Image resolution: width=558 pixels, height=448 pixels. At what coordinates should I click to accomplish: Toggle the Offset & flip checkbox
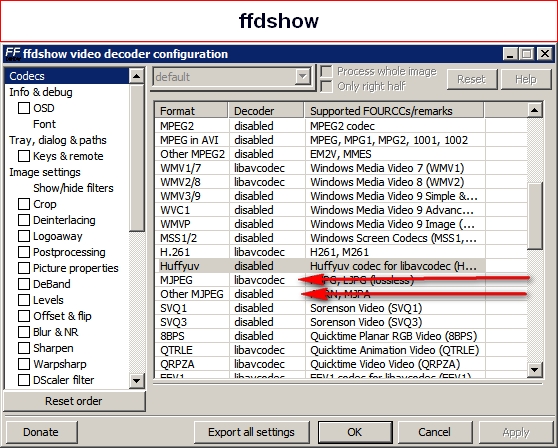click(24, 316)
